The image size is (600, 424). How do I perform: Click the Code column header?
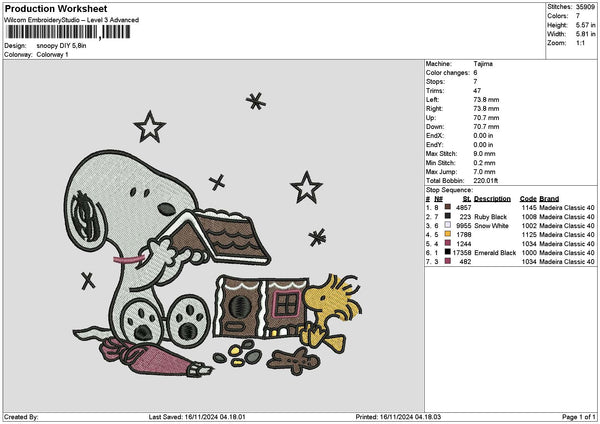pyautogui.click(x=528, y=198)
